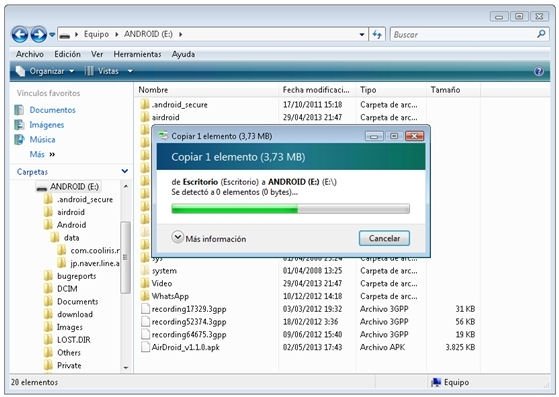Select Others folder in tree
559x397 pixels.
(x=69, y=353)
